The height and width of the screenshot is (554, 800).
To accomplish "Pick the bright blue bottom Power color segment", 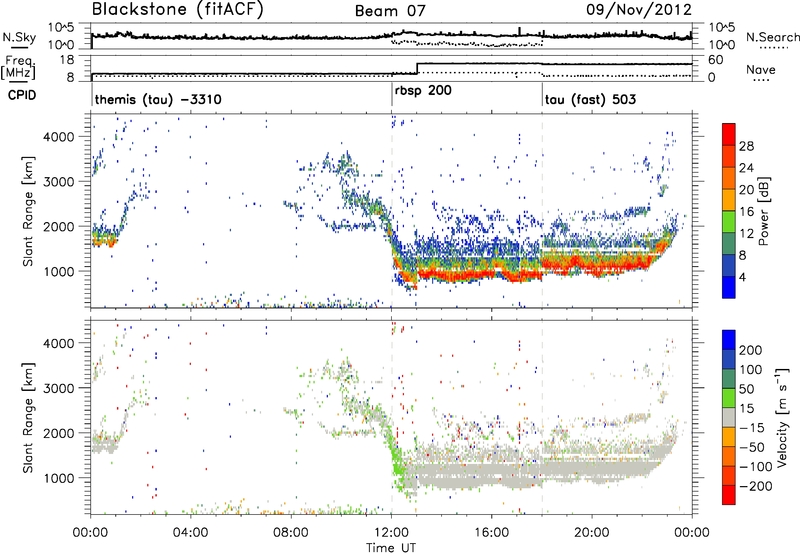I will (729, 287).
